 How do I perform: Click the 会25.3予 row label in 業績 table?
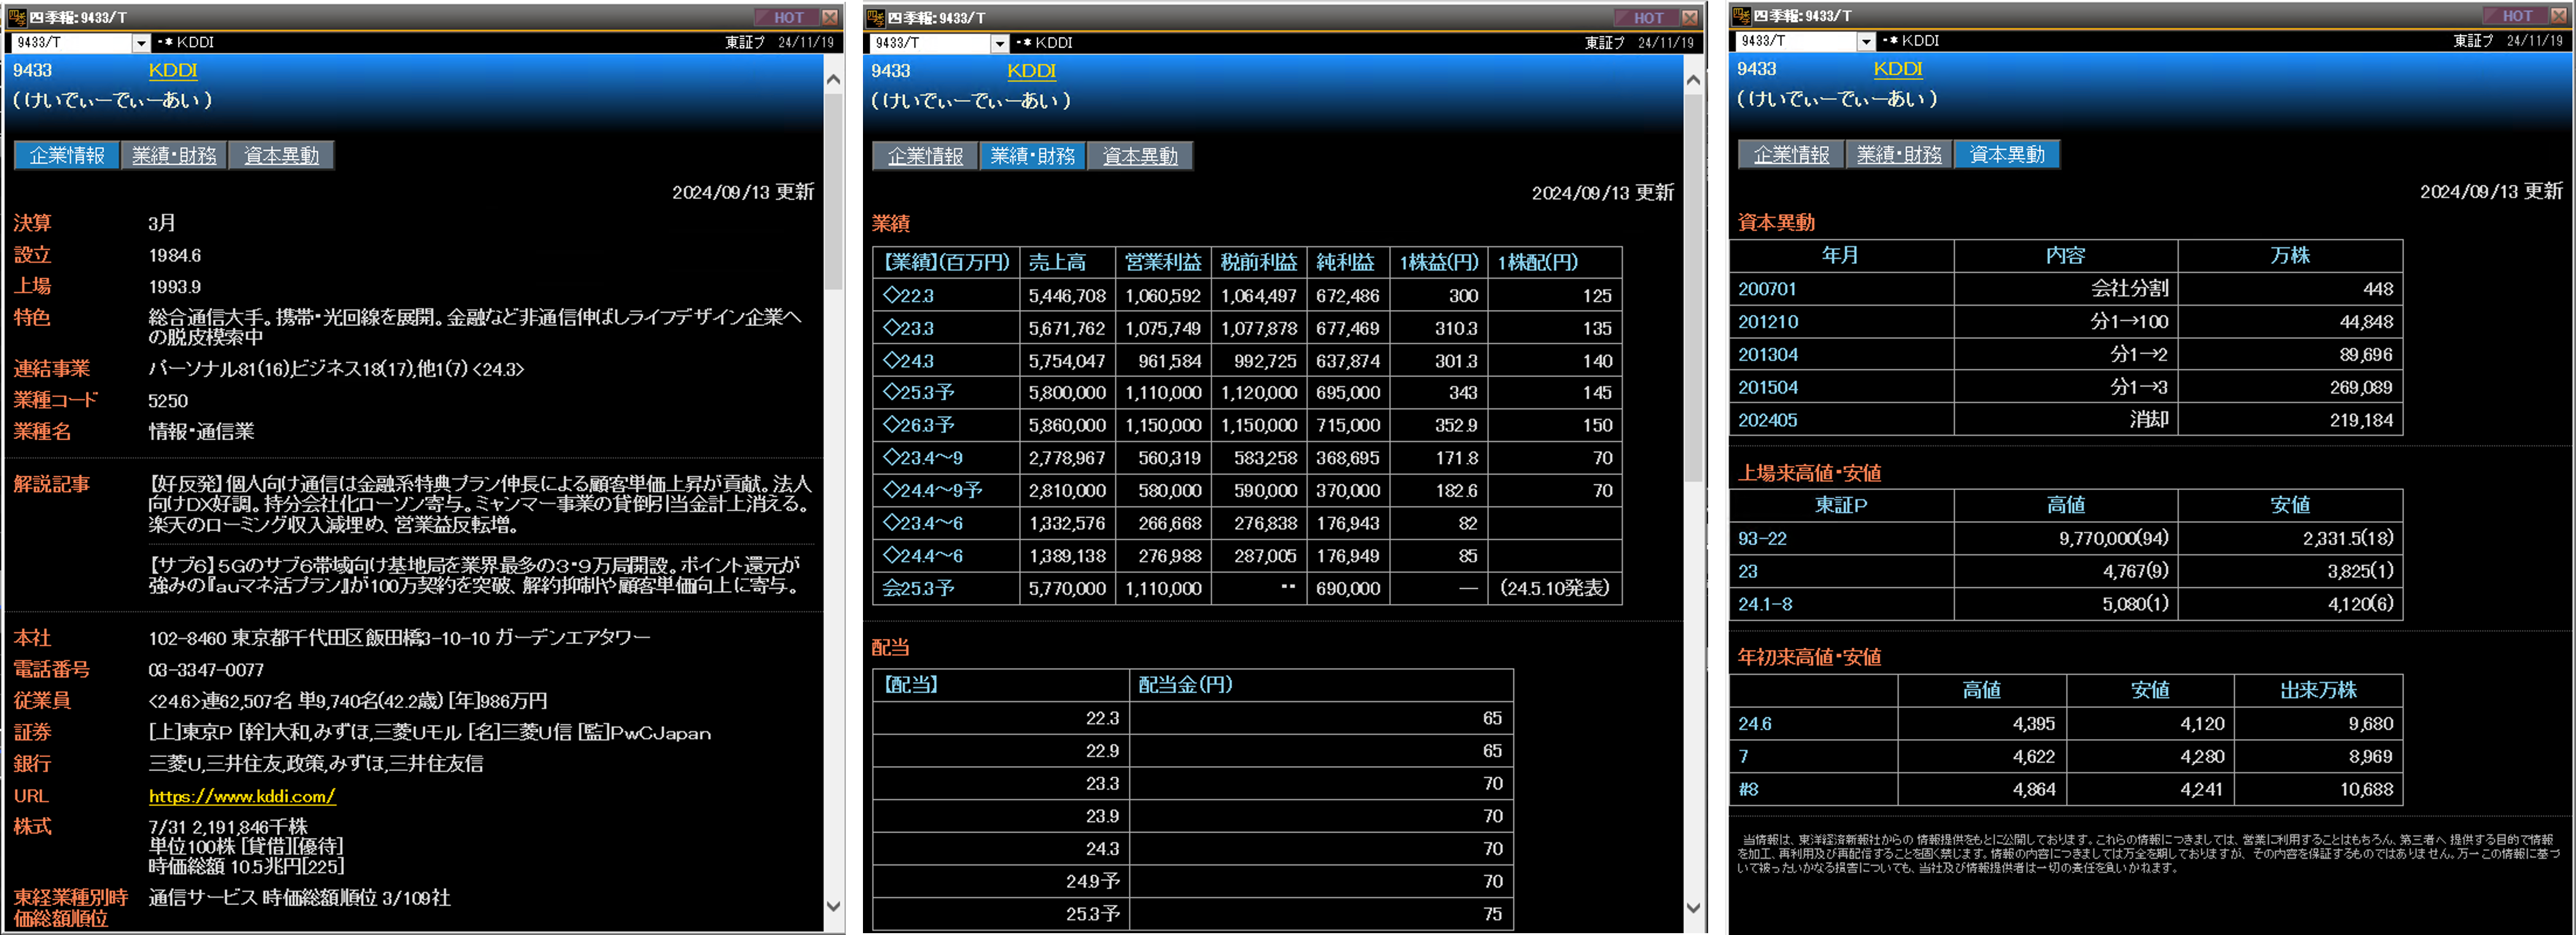point(918,589)
